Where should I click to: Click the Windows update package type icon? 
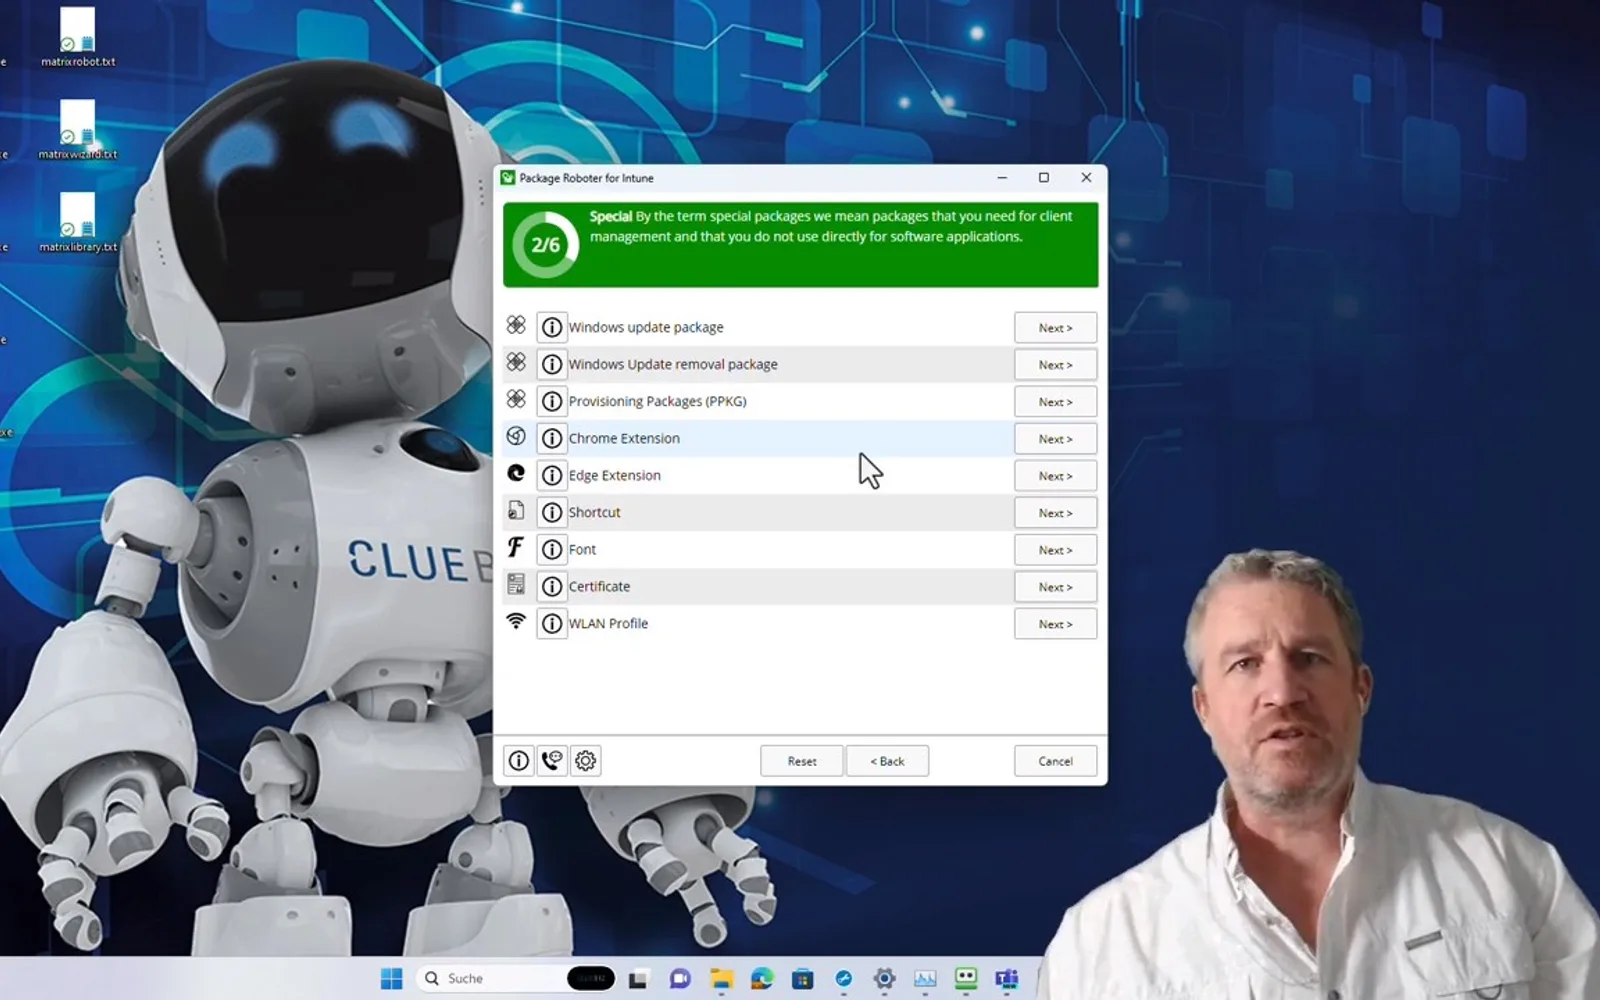point(516,325)
